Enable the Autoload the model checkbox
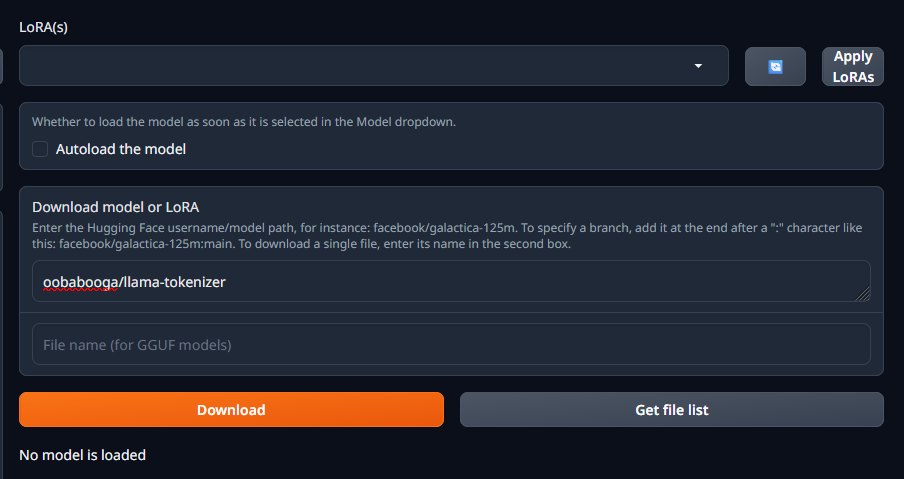This screenshot has width=904, height=479. tap(40, 149)
